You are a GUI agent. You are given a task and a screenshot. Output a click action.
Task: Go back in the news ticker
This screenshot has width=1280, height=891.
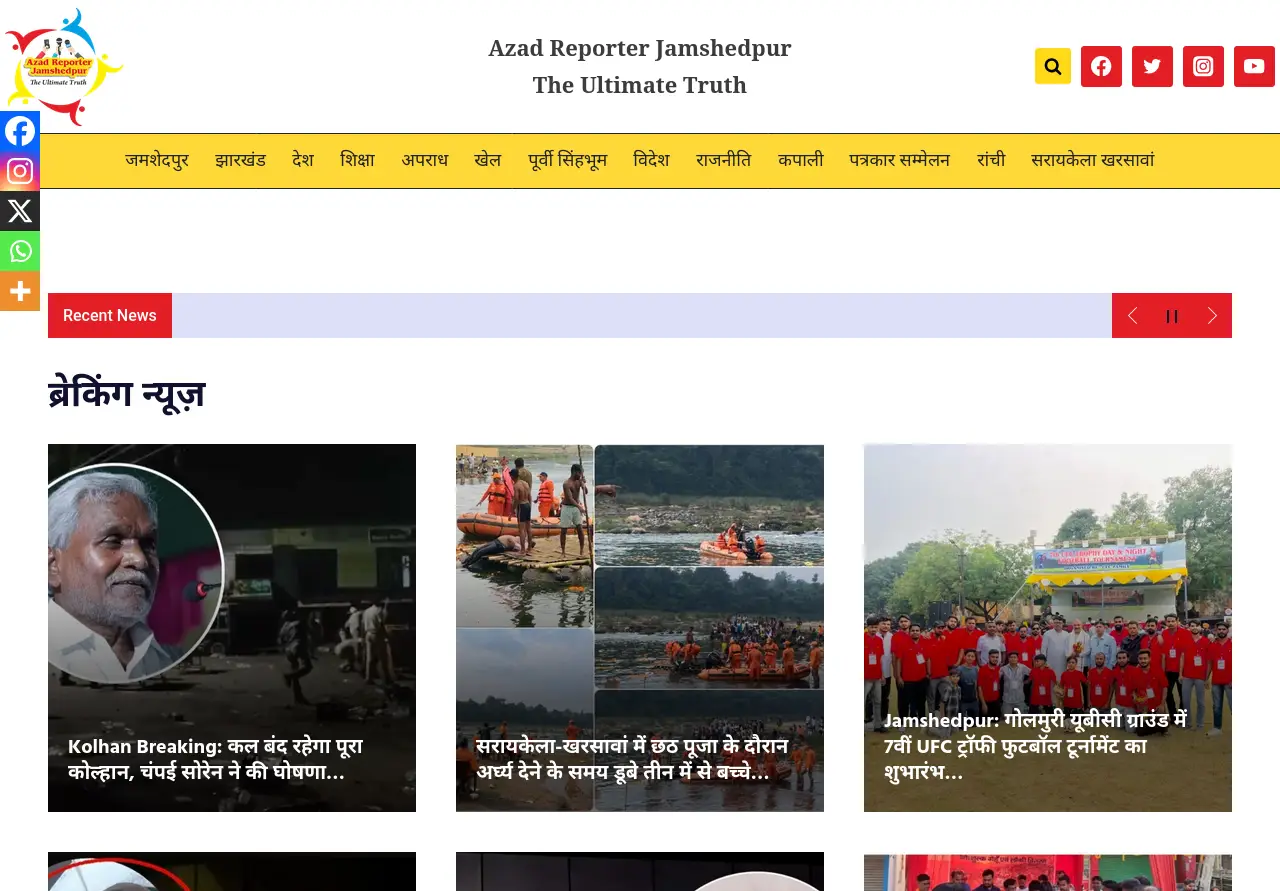tap(1132, 315)
